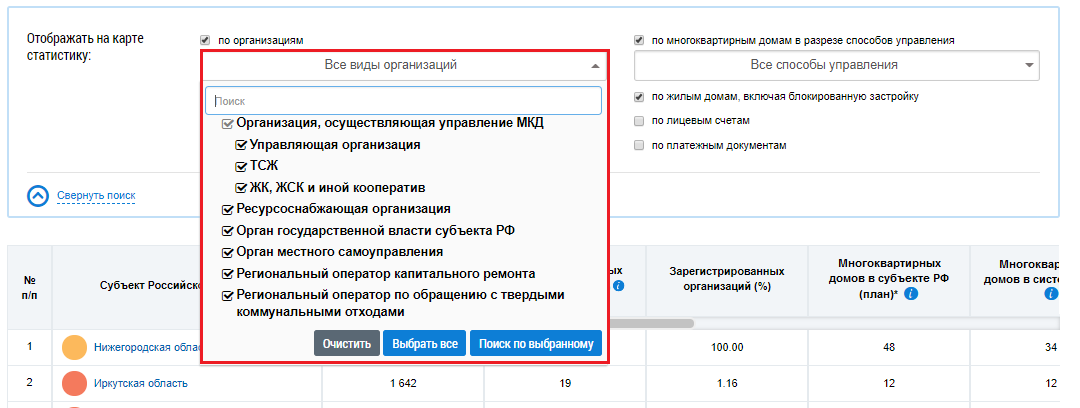Viewport: 1080px width, 408px height.
Task: Click the red circle for Иркутская область
Action: click(x=74, y=383)
